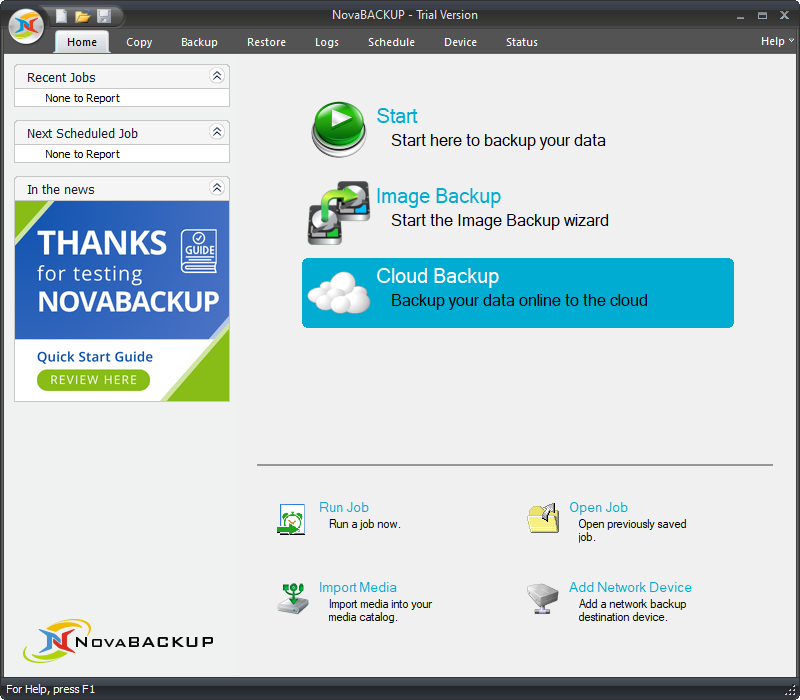This screenshot has height=700, width=800.
Task: Click the Run Job link
Action: pos(343,507)
